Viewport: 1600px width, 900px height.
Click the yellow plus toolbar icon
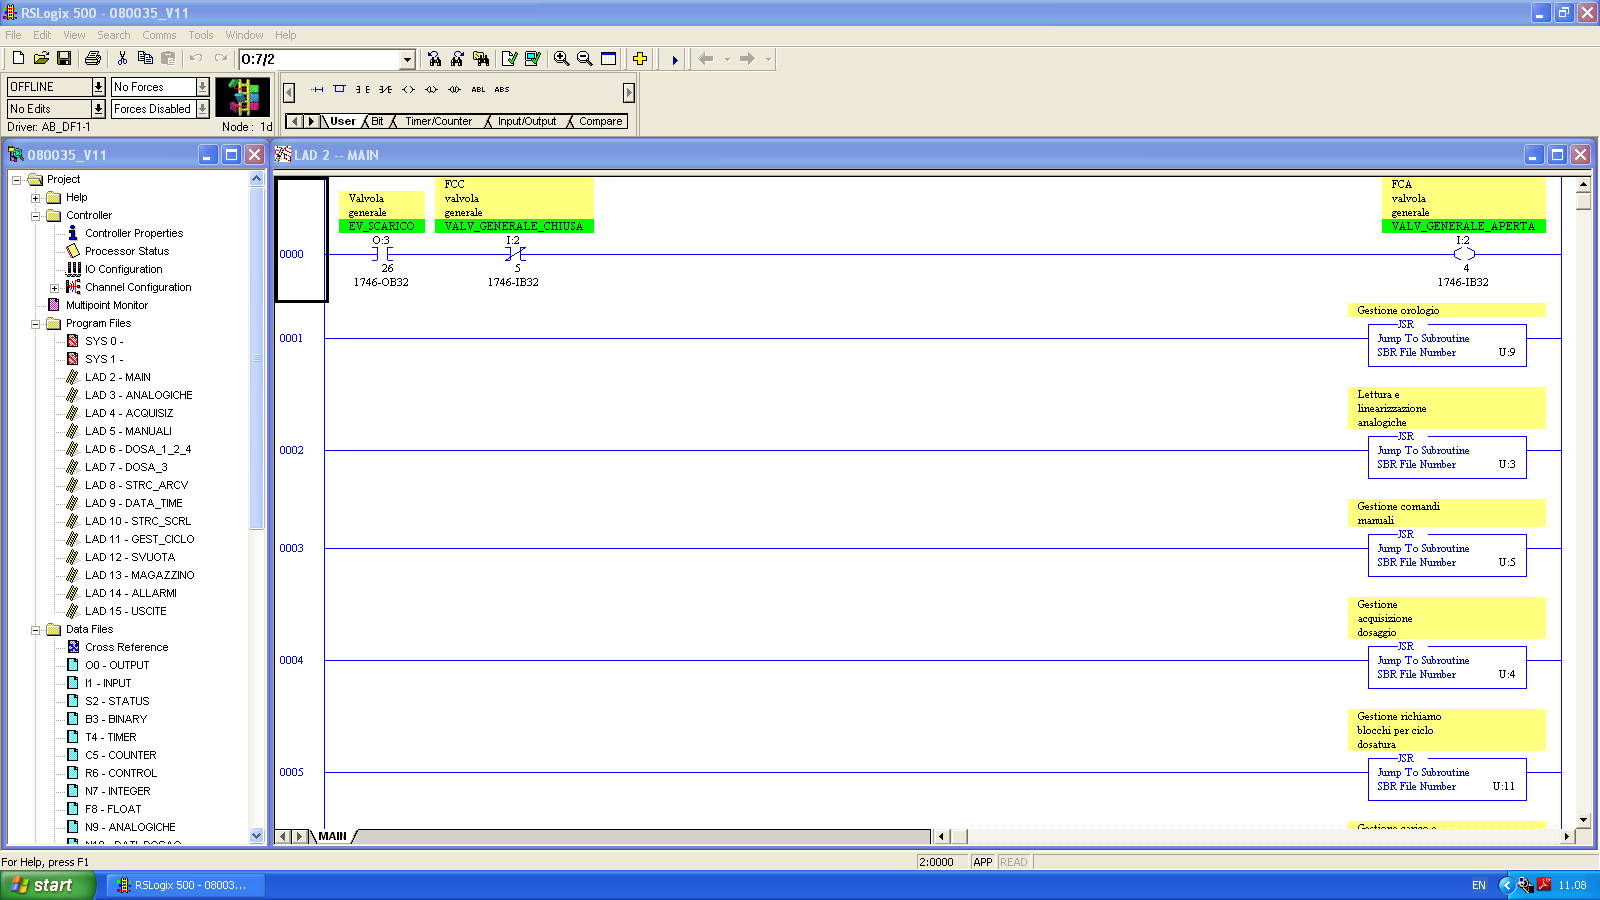(x=640, y=59)
